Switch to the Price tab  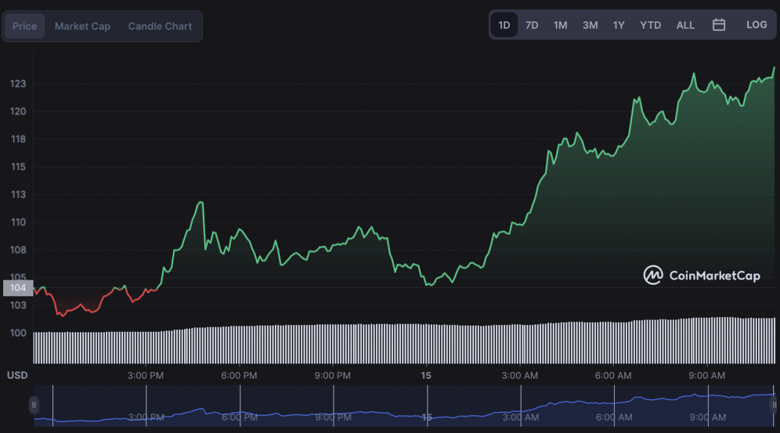(25, 26)
